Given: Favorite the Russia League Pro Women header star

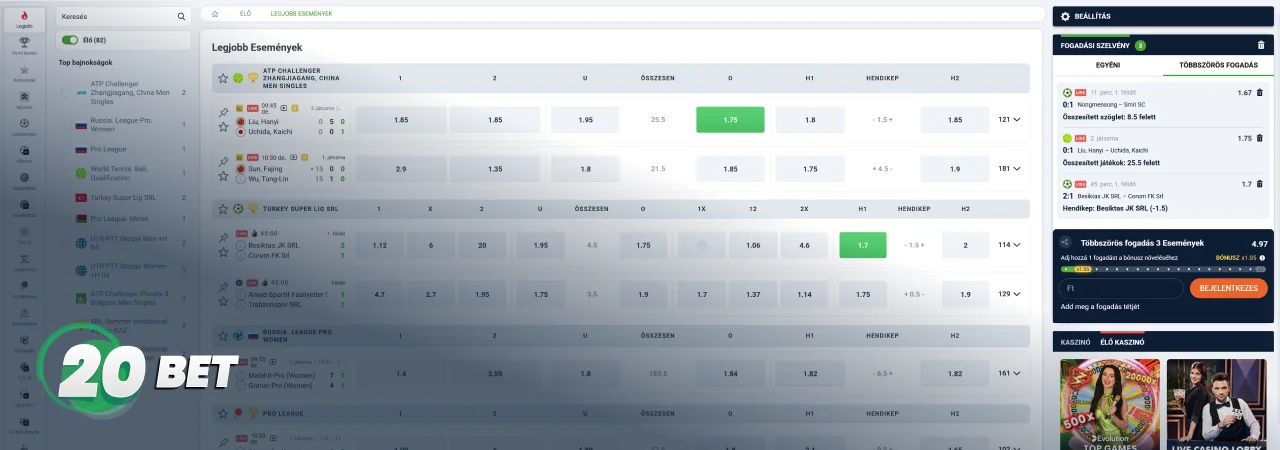Looking at the screenshot, I should tap(223, 335).
